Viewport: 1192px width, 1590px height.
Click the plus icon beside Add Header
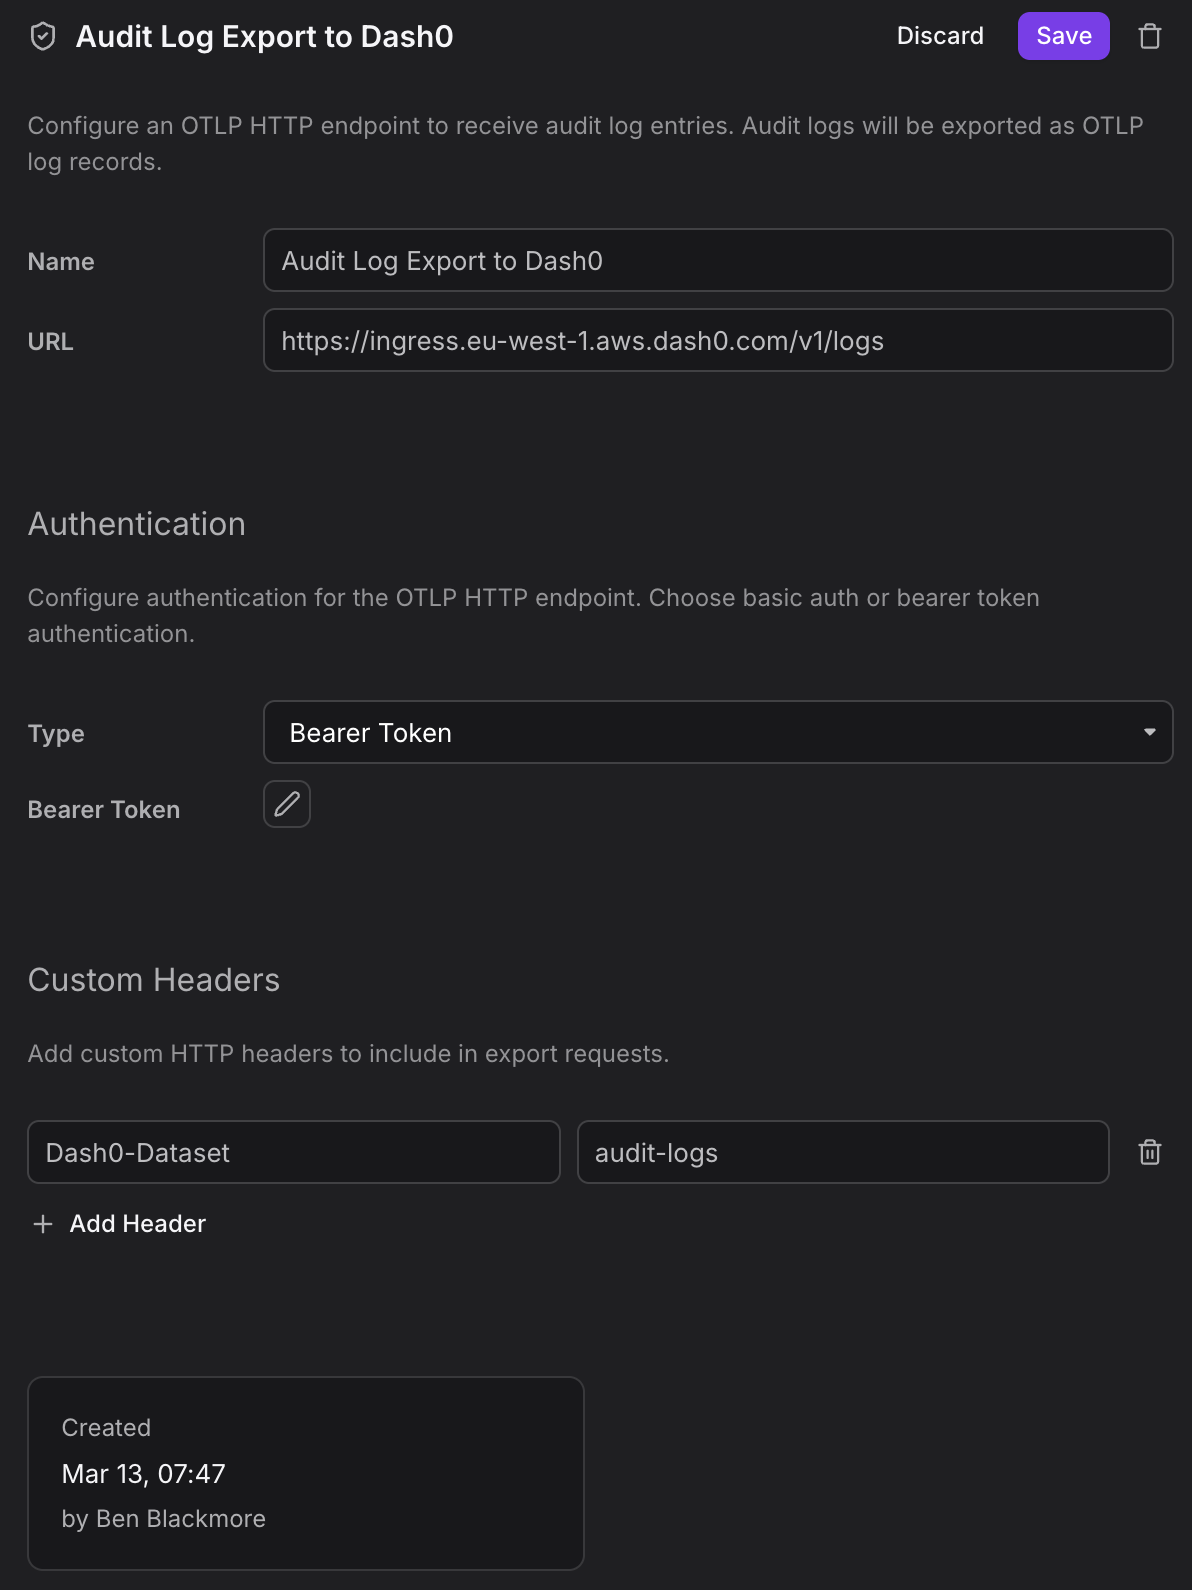coord(43,1224)
